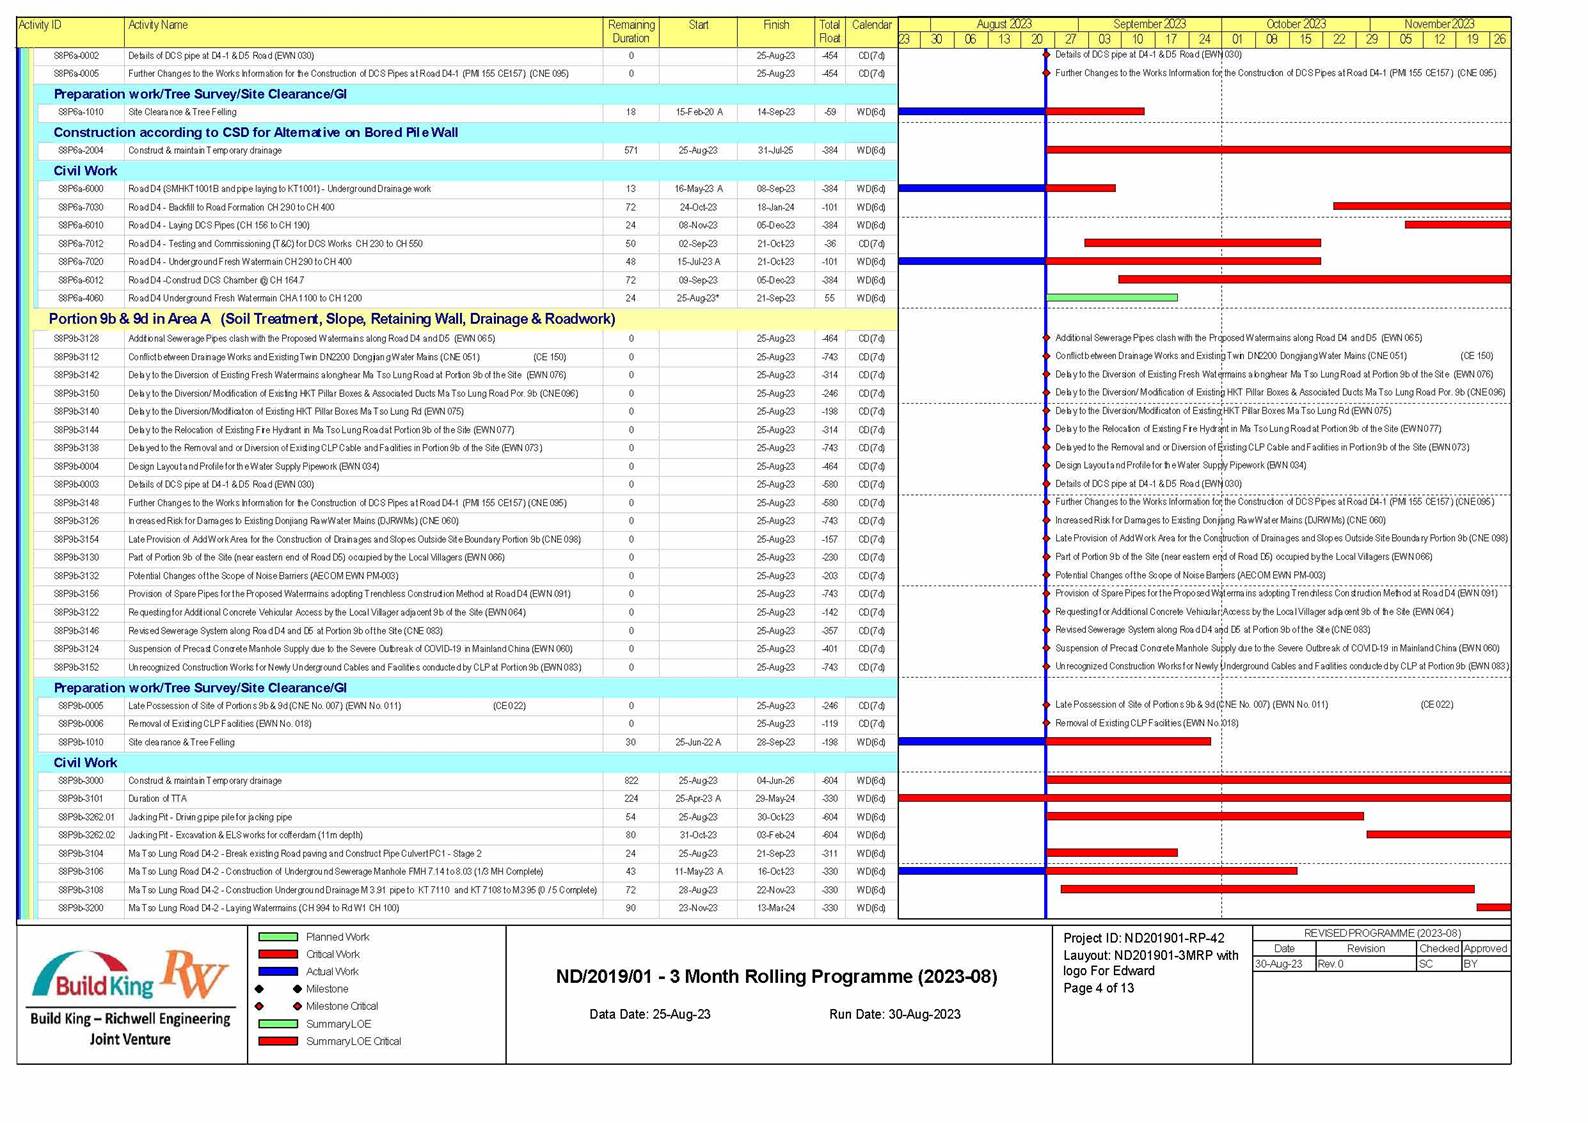Screen dimensions: 1588x1123
Task: Select activity ID S8P9b-3200
Action: tap(81, 908)
